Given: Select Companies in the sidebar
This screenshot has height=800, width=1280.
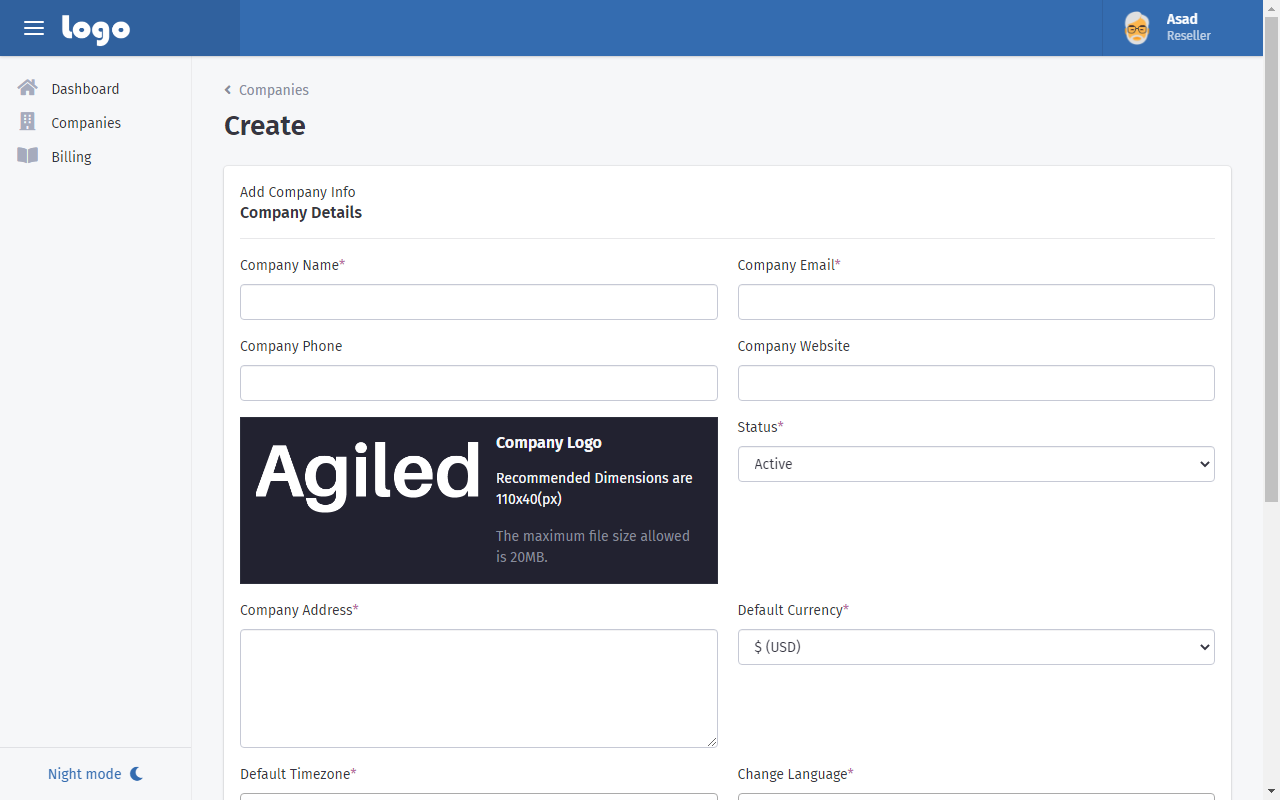Looking at the screenshot, I should [x=86, y=123].
